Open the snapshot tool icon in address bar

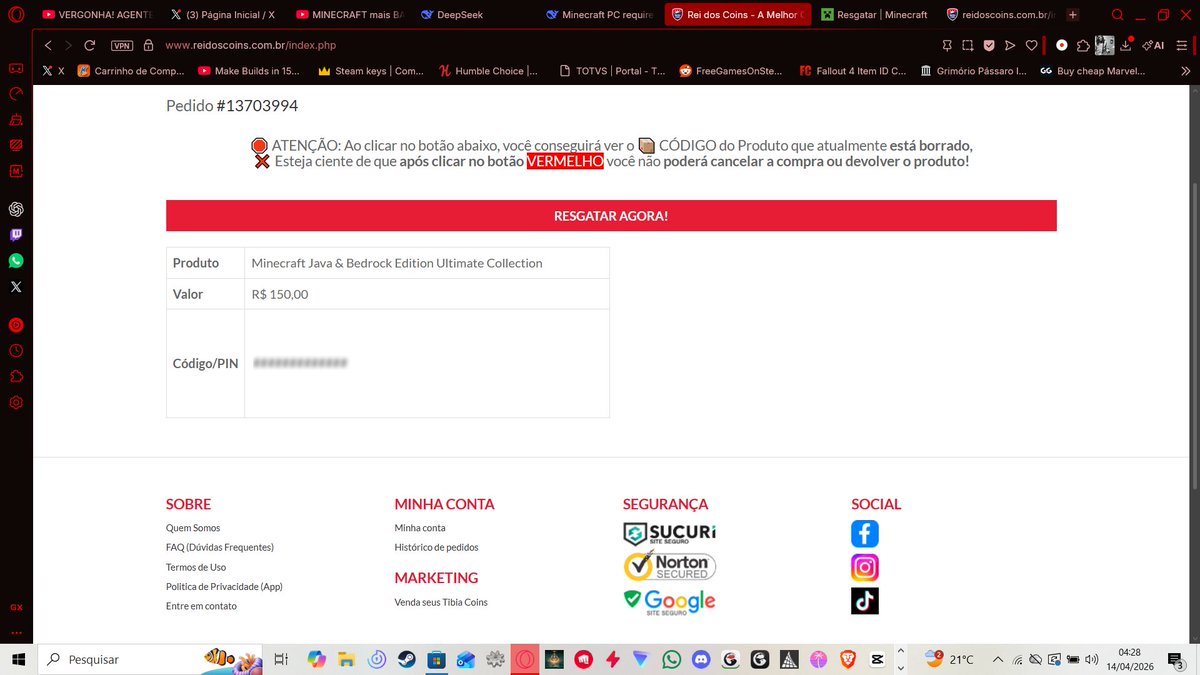point(968,45)
